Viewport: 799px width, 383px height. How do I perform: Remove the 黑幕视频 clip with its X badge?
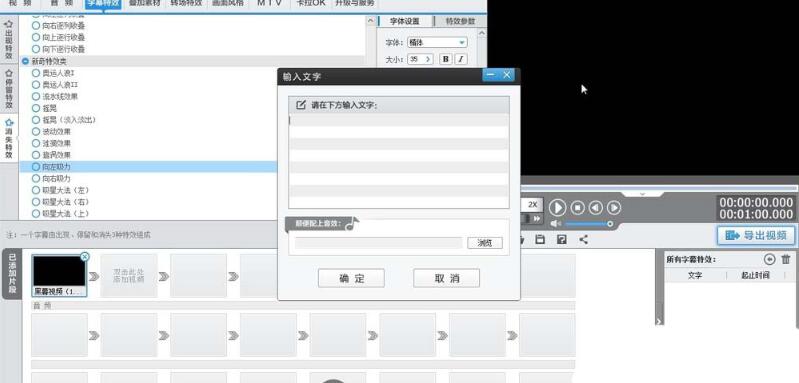click(x=85, y=257)
